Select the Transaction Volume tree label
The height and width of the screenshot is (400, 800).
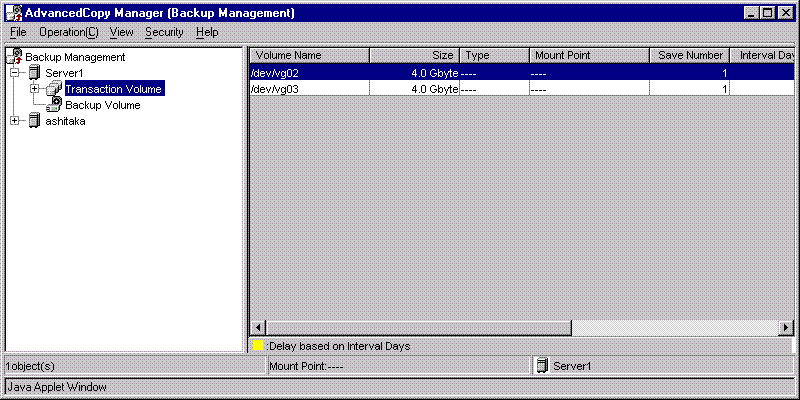(114, 89)
